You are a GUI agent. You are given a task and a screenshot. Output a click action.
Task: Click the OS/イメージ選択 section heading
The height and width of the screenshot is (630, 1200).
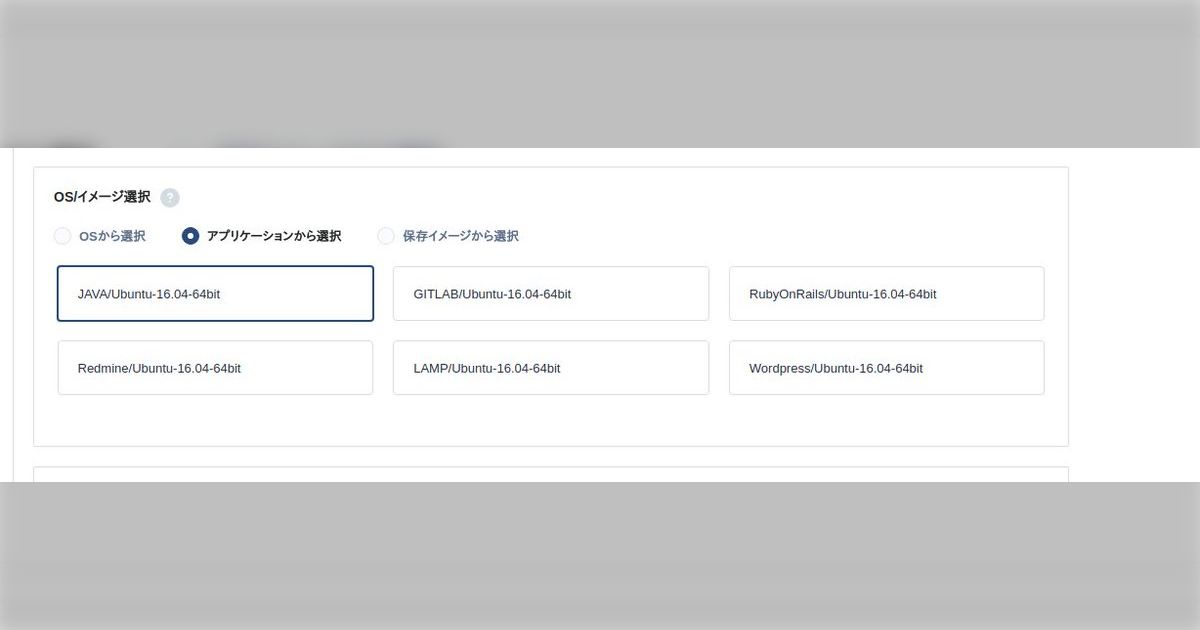[x=101, y=196]
